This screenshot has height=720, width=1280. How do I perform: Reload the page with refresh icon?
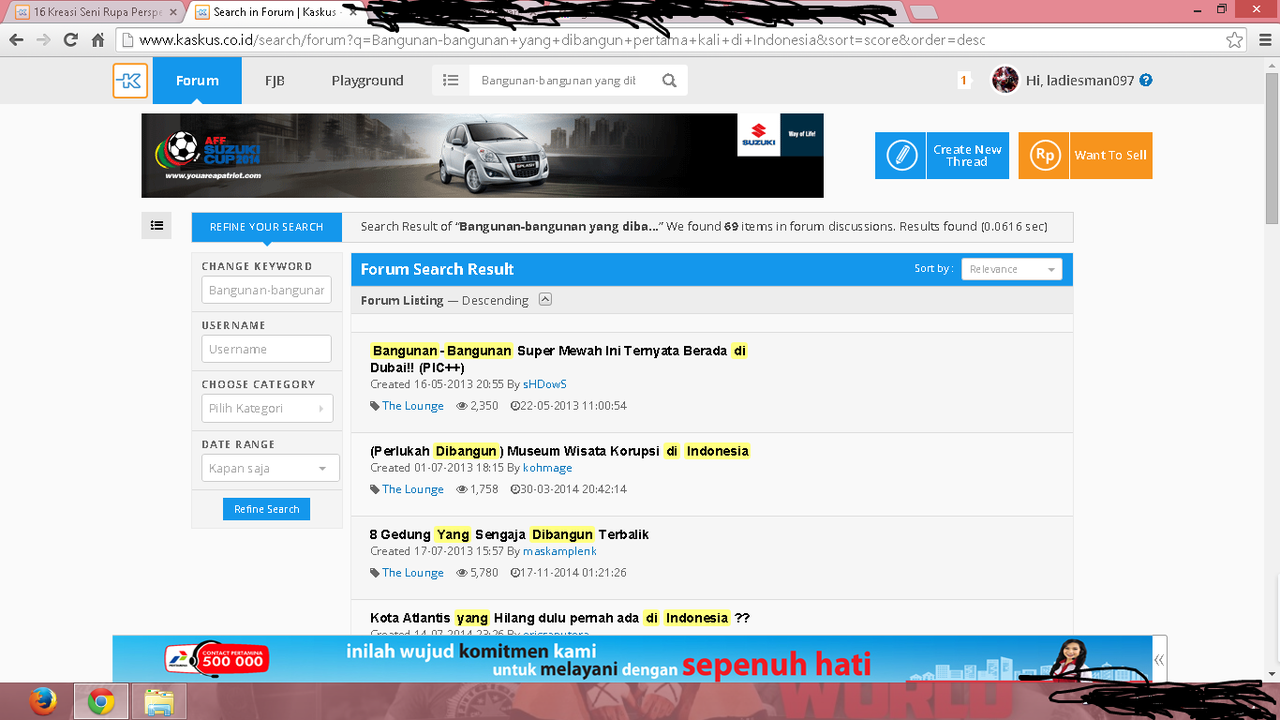click(70, 40)
